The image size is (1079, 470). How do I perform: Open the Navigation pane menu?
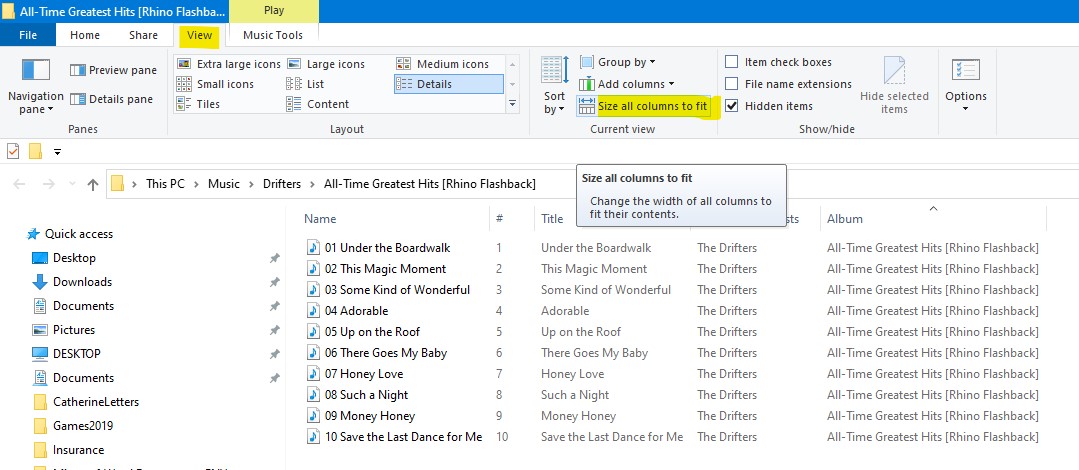click(35, 87)
